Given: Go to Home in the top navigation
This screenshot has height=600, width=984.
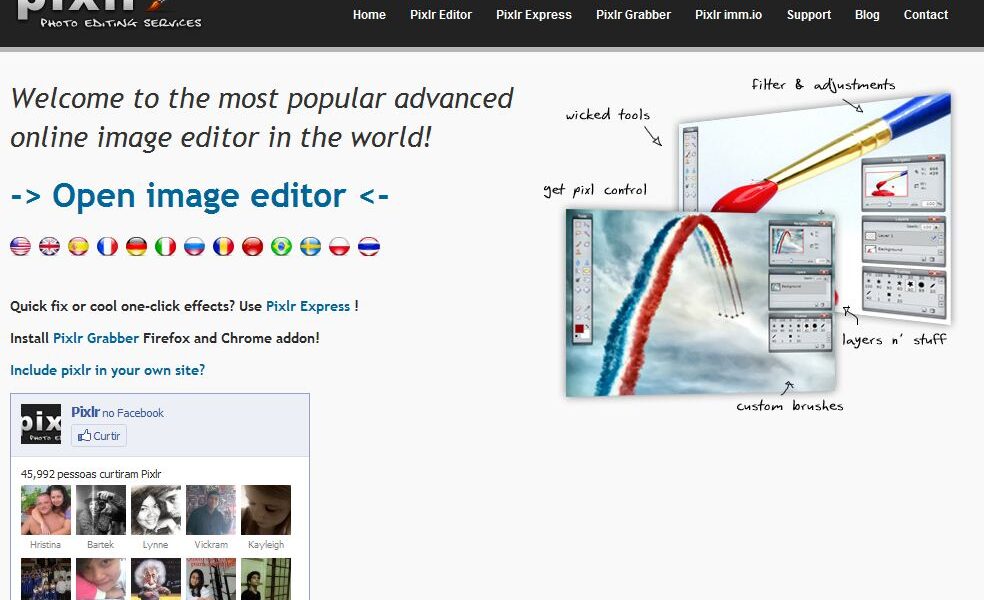Looking at the screenshot, I should coord(369,14).
